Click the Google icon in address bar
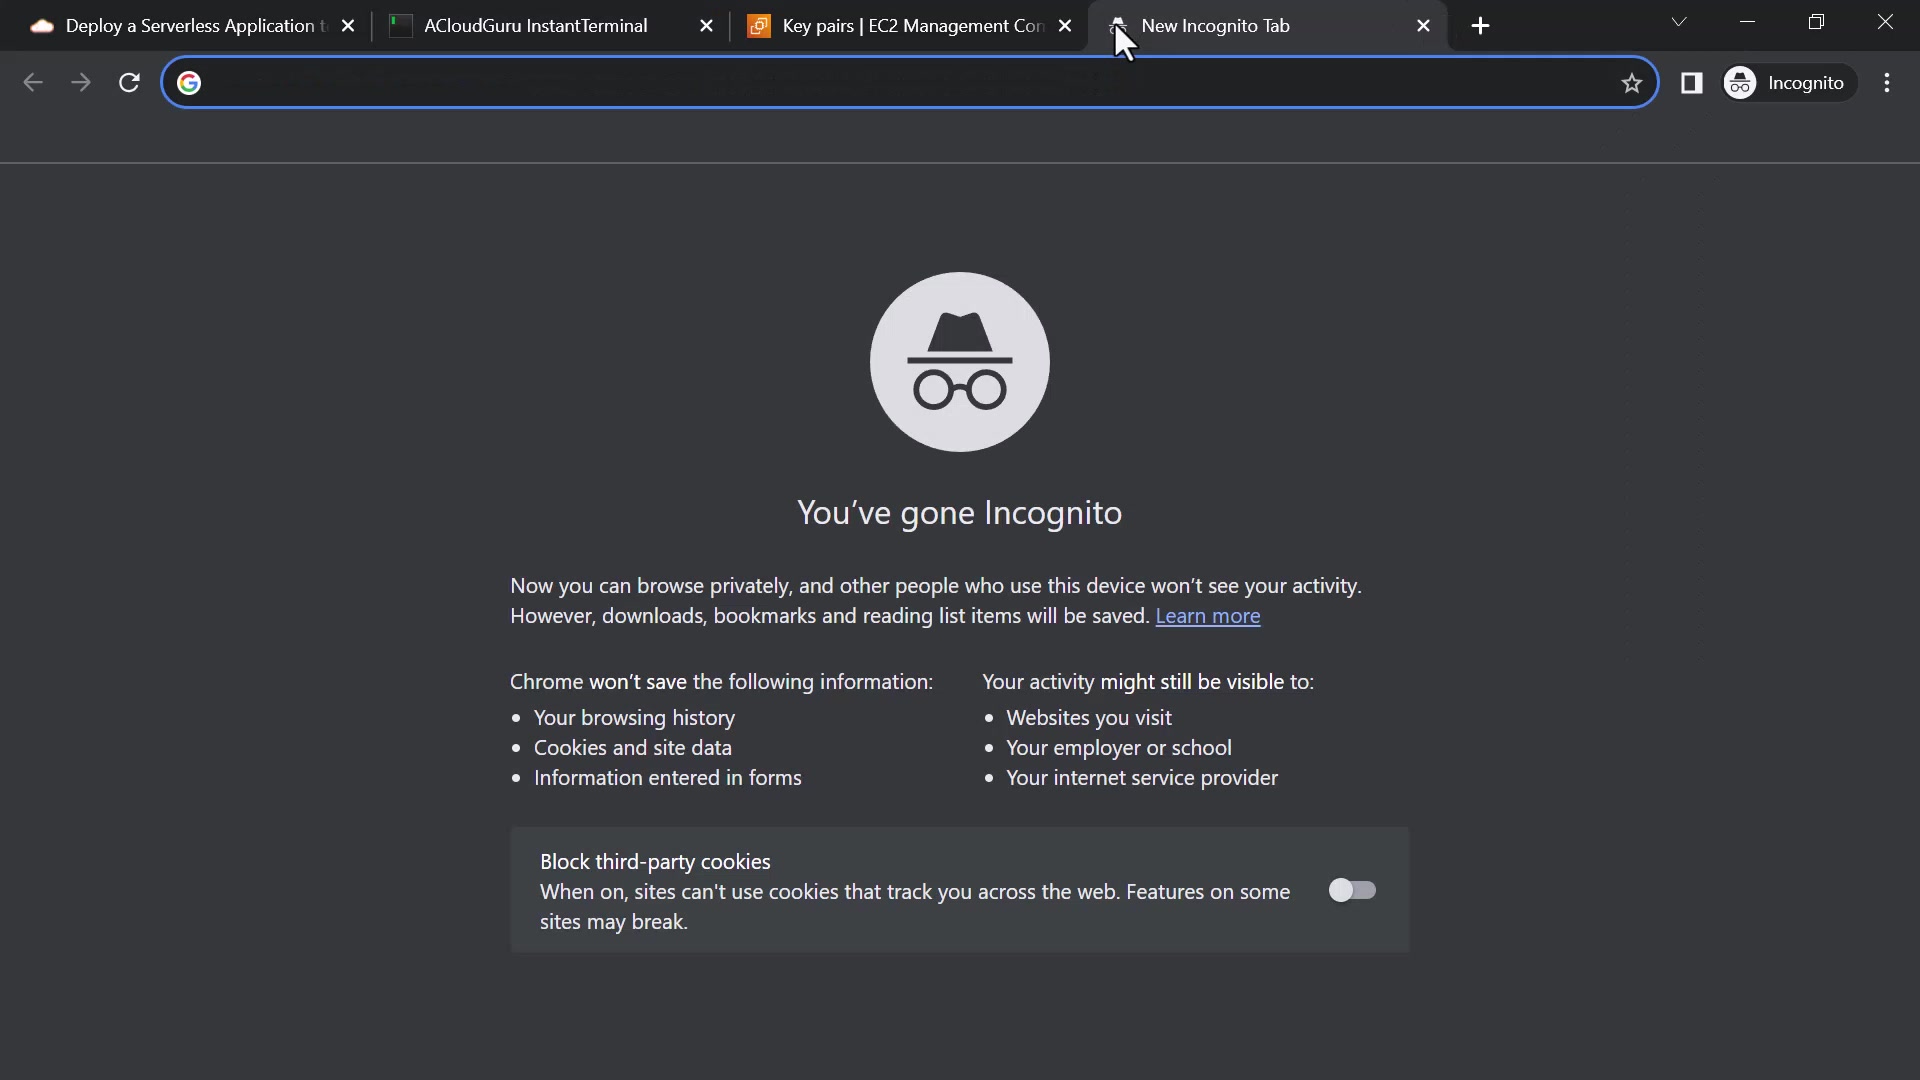The height and width of the screenshot is (1080, 1920). point(189,83)
